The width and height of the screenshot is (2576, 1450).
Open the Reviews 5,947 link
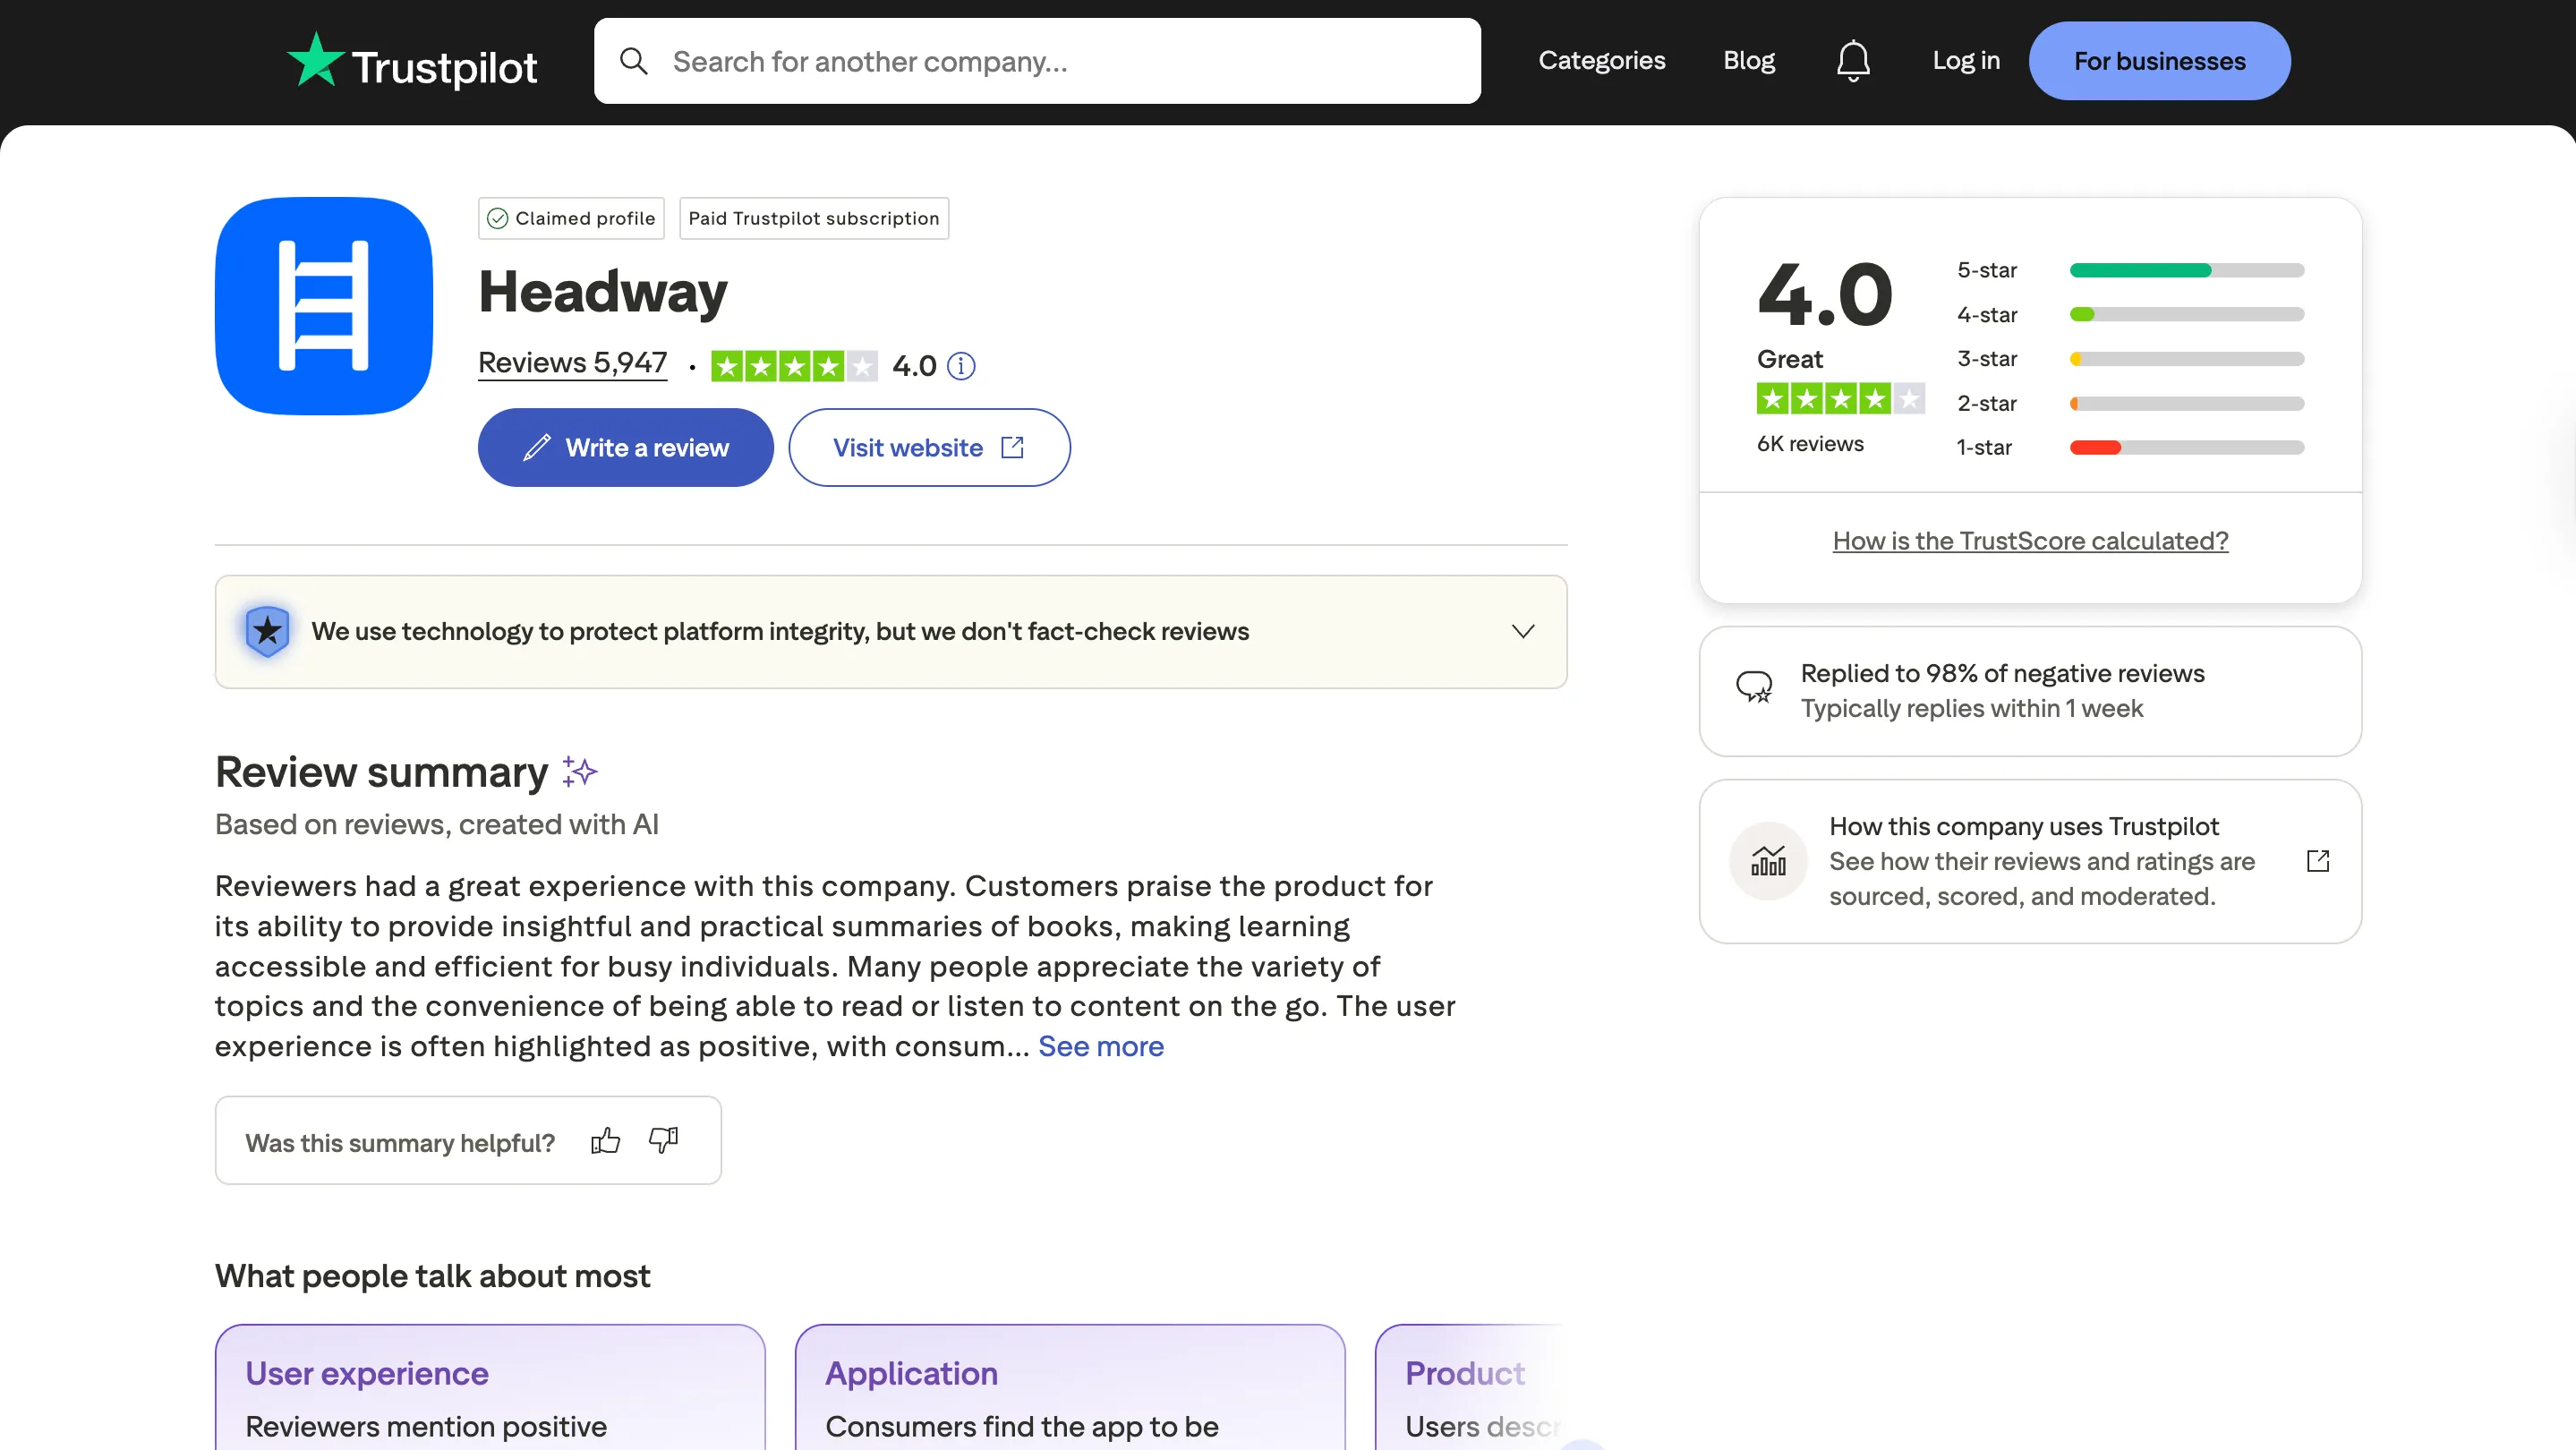(x=573, y=363)
